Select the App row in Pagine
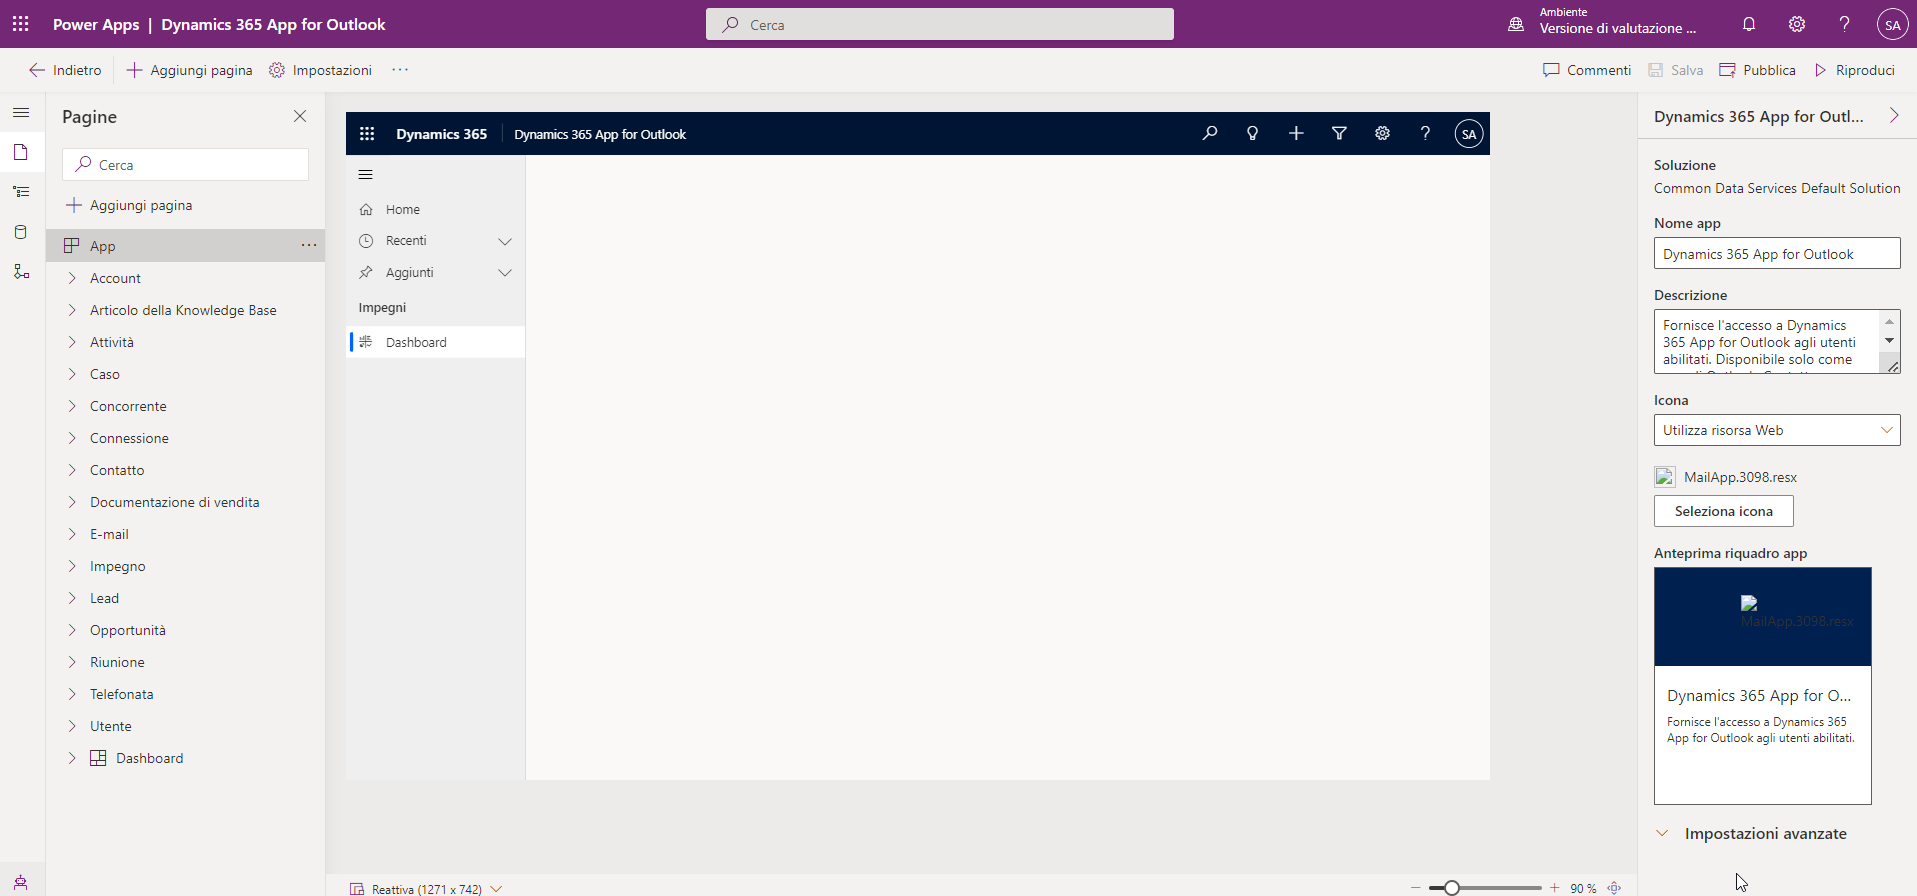 pos(186,245)
